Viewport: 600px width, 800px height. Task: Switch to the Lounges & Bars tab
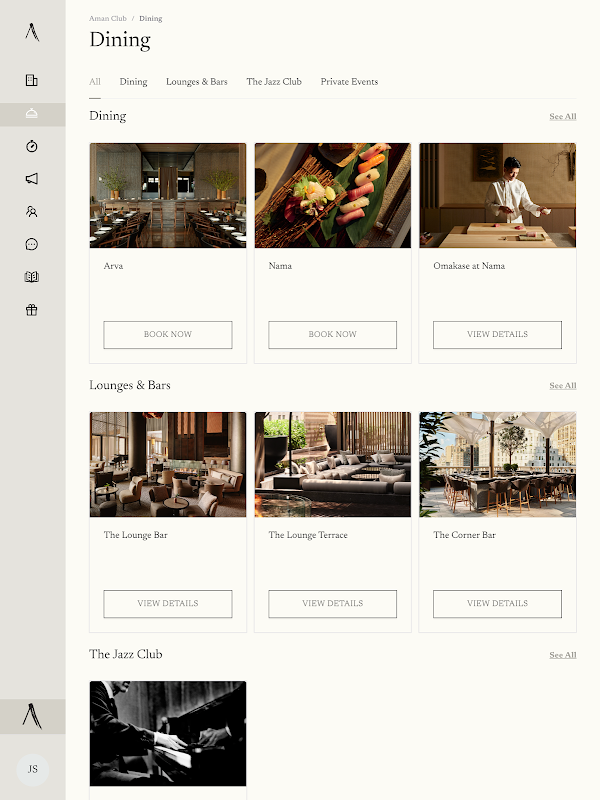click(196, 82)
